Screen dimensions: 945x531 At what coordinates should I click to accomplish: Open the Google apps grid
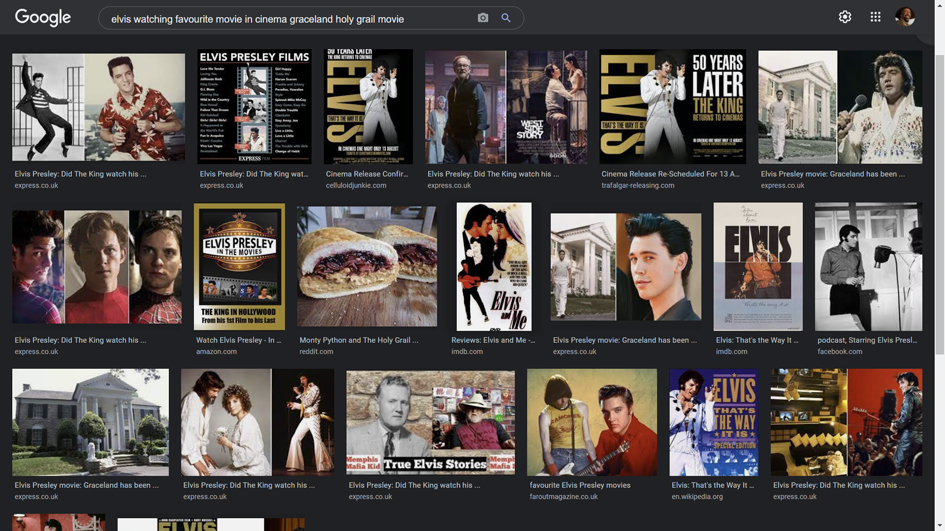(x=875, y=17)
